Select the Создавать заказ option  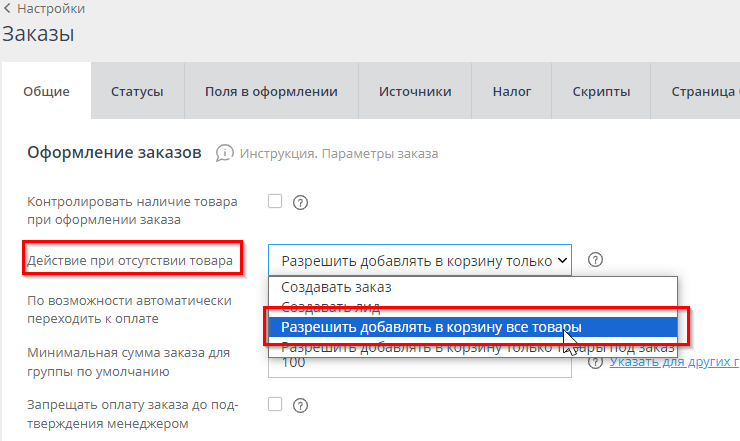point(335,287)
